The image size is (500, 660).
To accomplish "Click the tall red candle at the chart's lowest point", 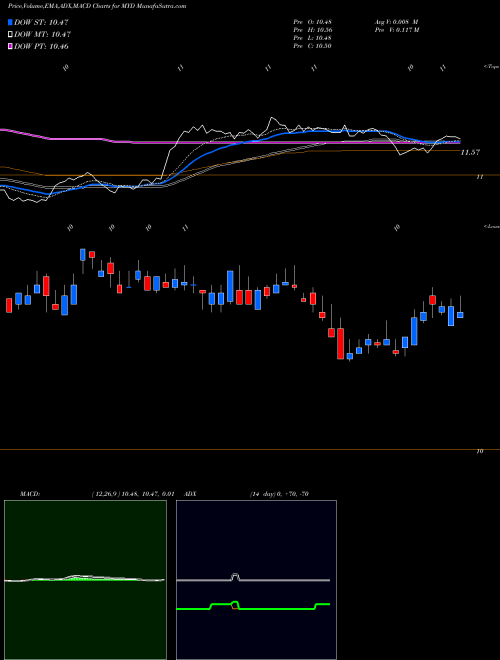I will (340, 343).
